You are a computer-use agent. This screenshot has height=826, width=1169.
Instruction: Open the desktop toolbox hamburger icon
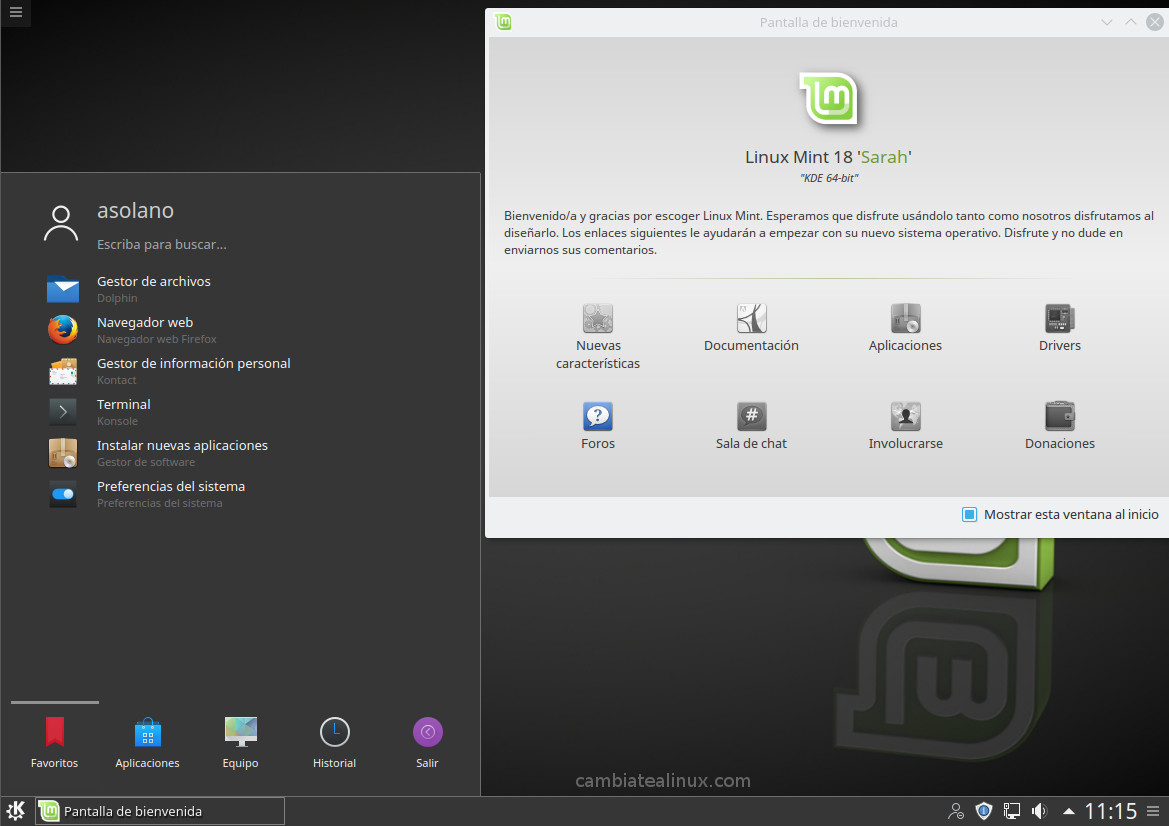pyautogui.click(x=16, y=12)
